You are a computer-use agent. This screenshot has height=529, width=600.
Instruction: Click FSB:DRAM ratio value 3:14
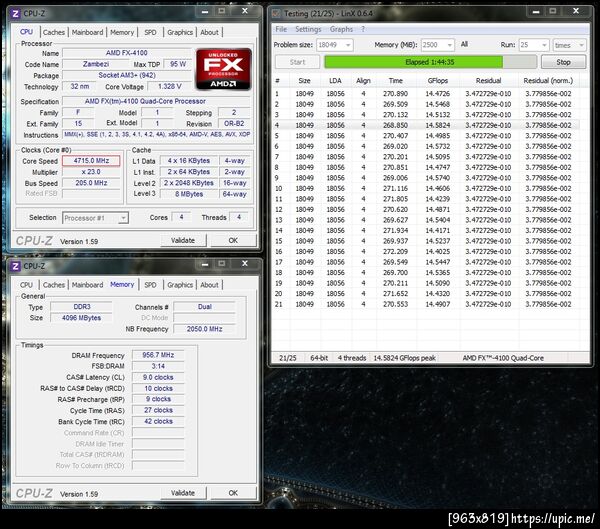[158, 366]
